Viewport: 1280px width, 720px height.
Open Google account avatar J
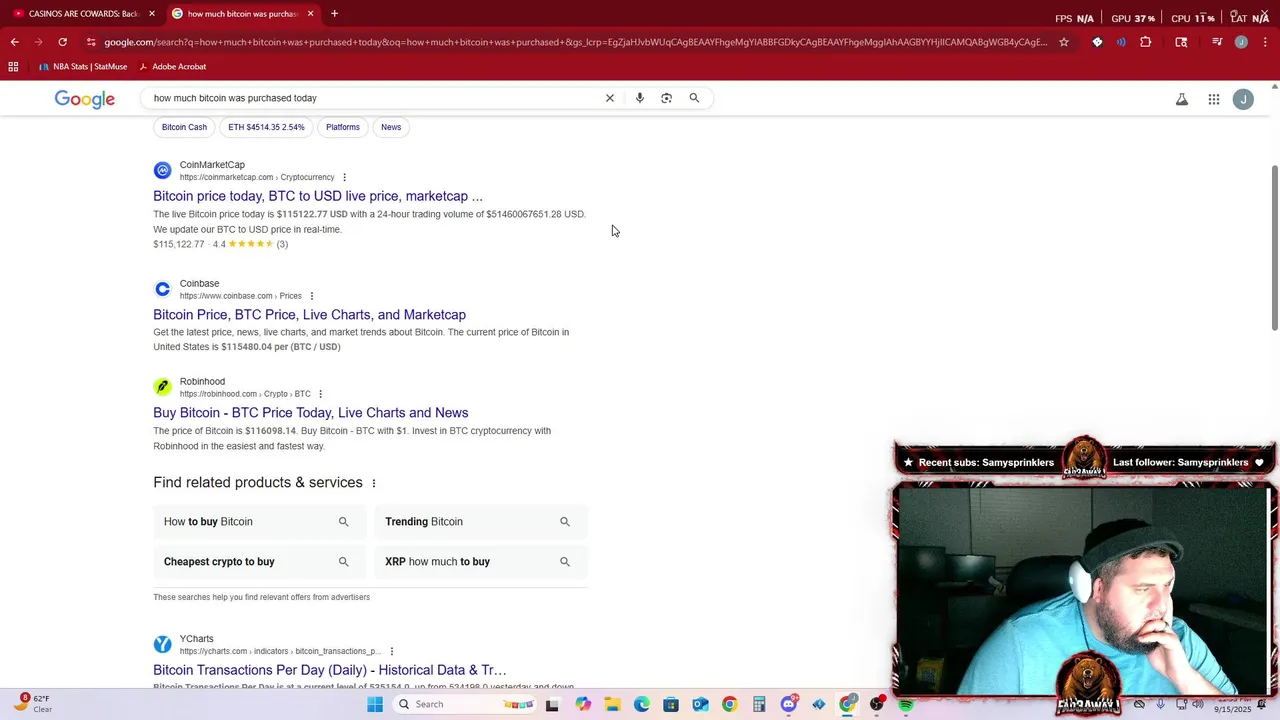1244,99
